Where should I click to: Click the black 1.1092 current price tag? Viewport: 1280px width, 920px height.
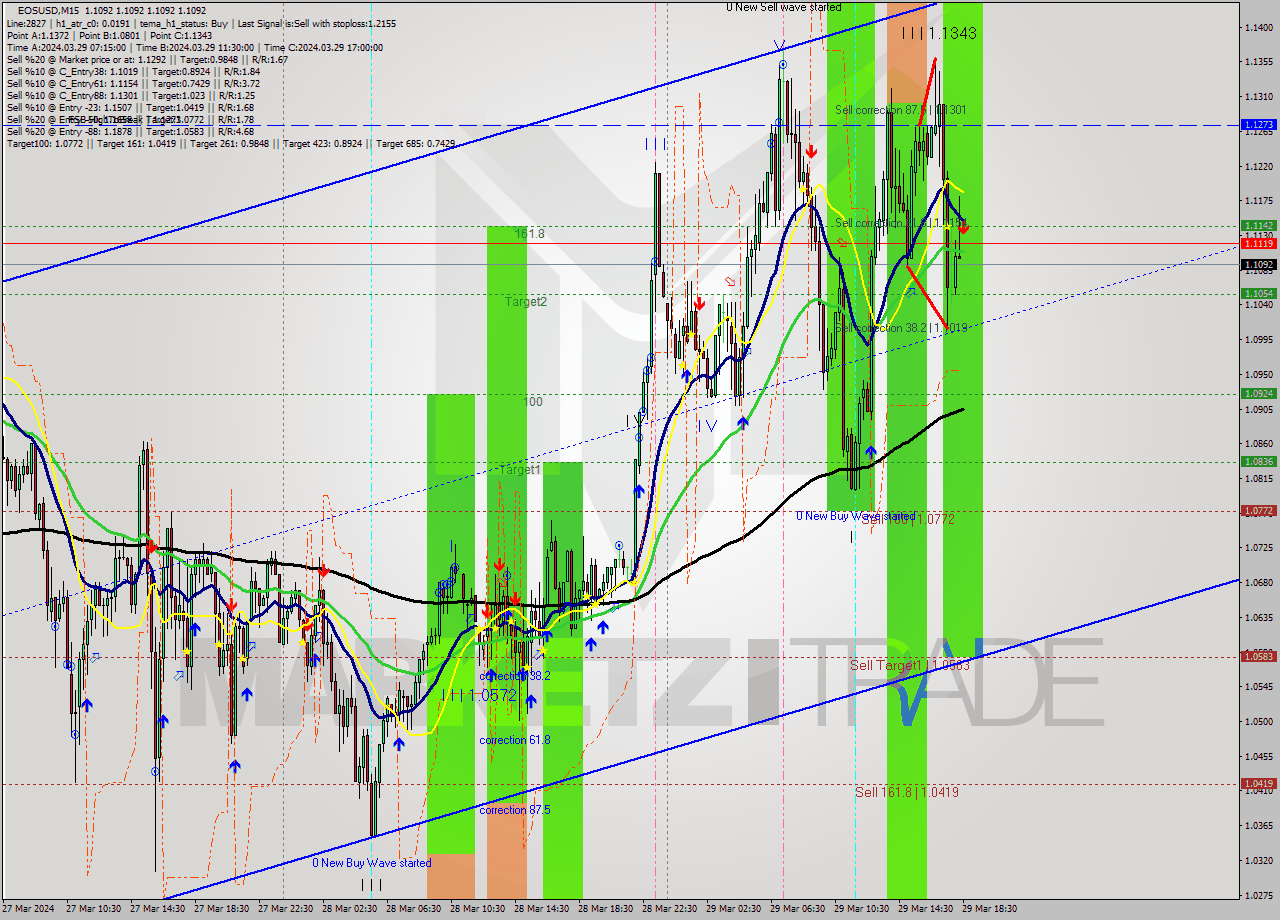[x=1257, y=264]
